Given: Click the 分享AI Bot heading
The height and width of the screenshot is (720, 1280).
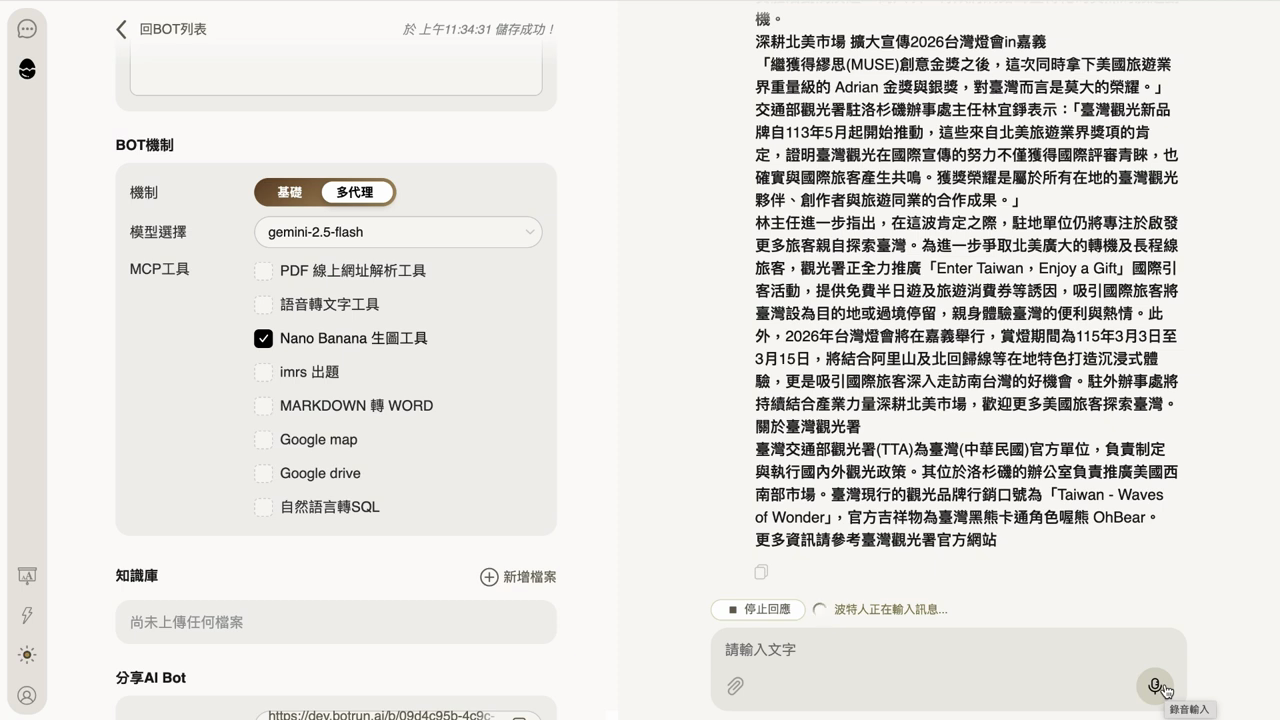Looking at the screenshot, I should (x=151, y=678).
